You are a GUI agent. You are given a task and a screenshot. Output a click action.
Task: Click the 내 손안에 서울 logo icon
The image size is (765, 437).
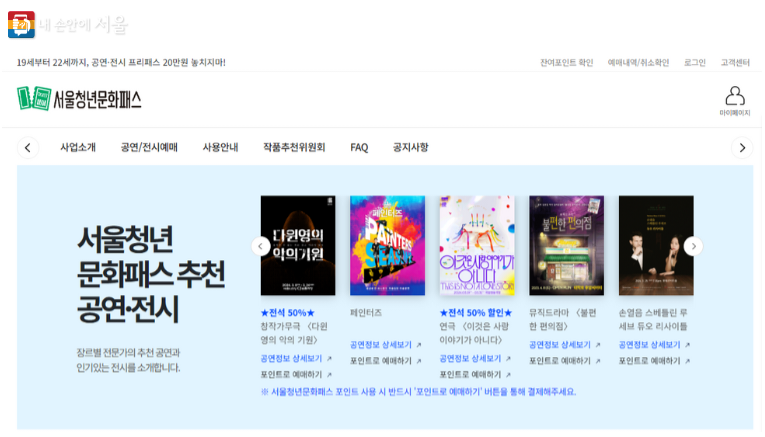(21, 24)
